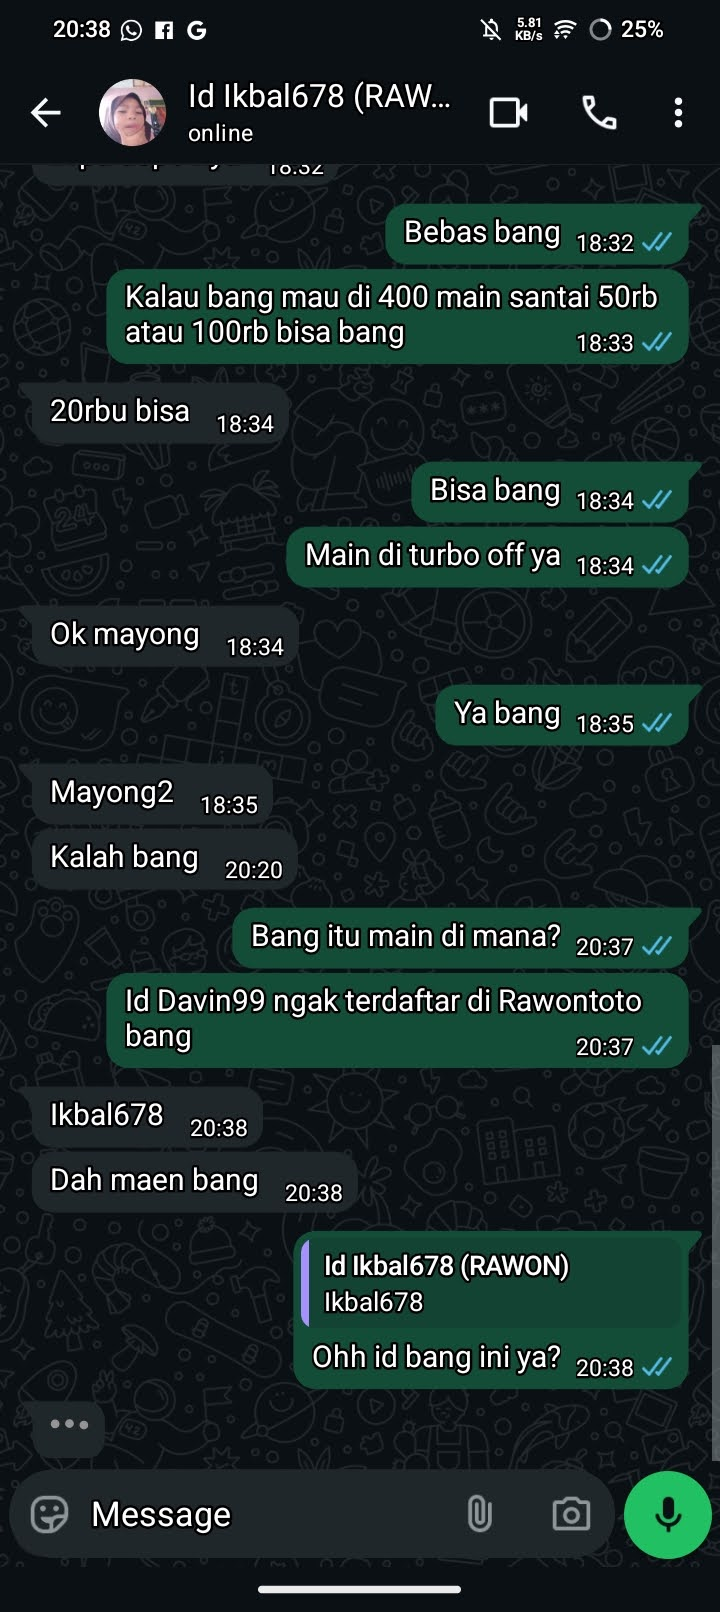This screenshot has height=1612, width=720.
Task: Attach a file with the paperclip icon
Action: point(479,1514)
